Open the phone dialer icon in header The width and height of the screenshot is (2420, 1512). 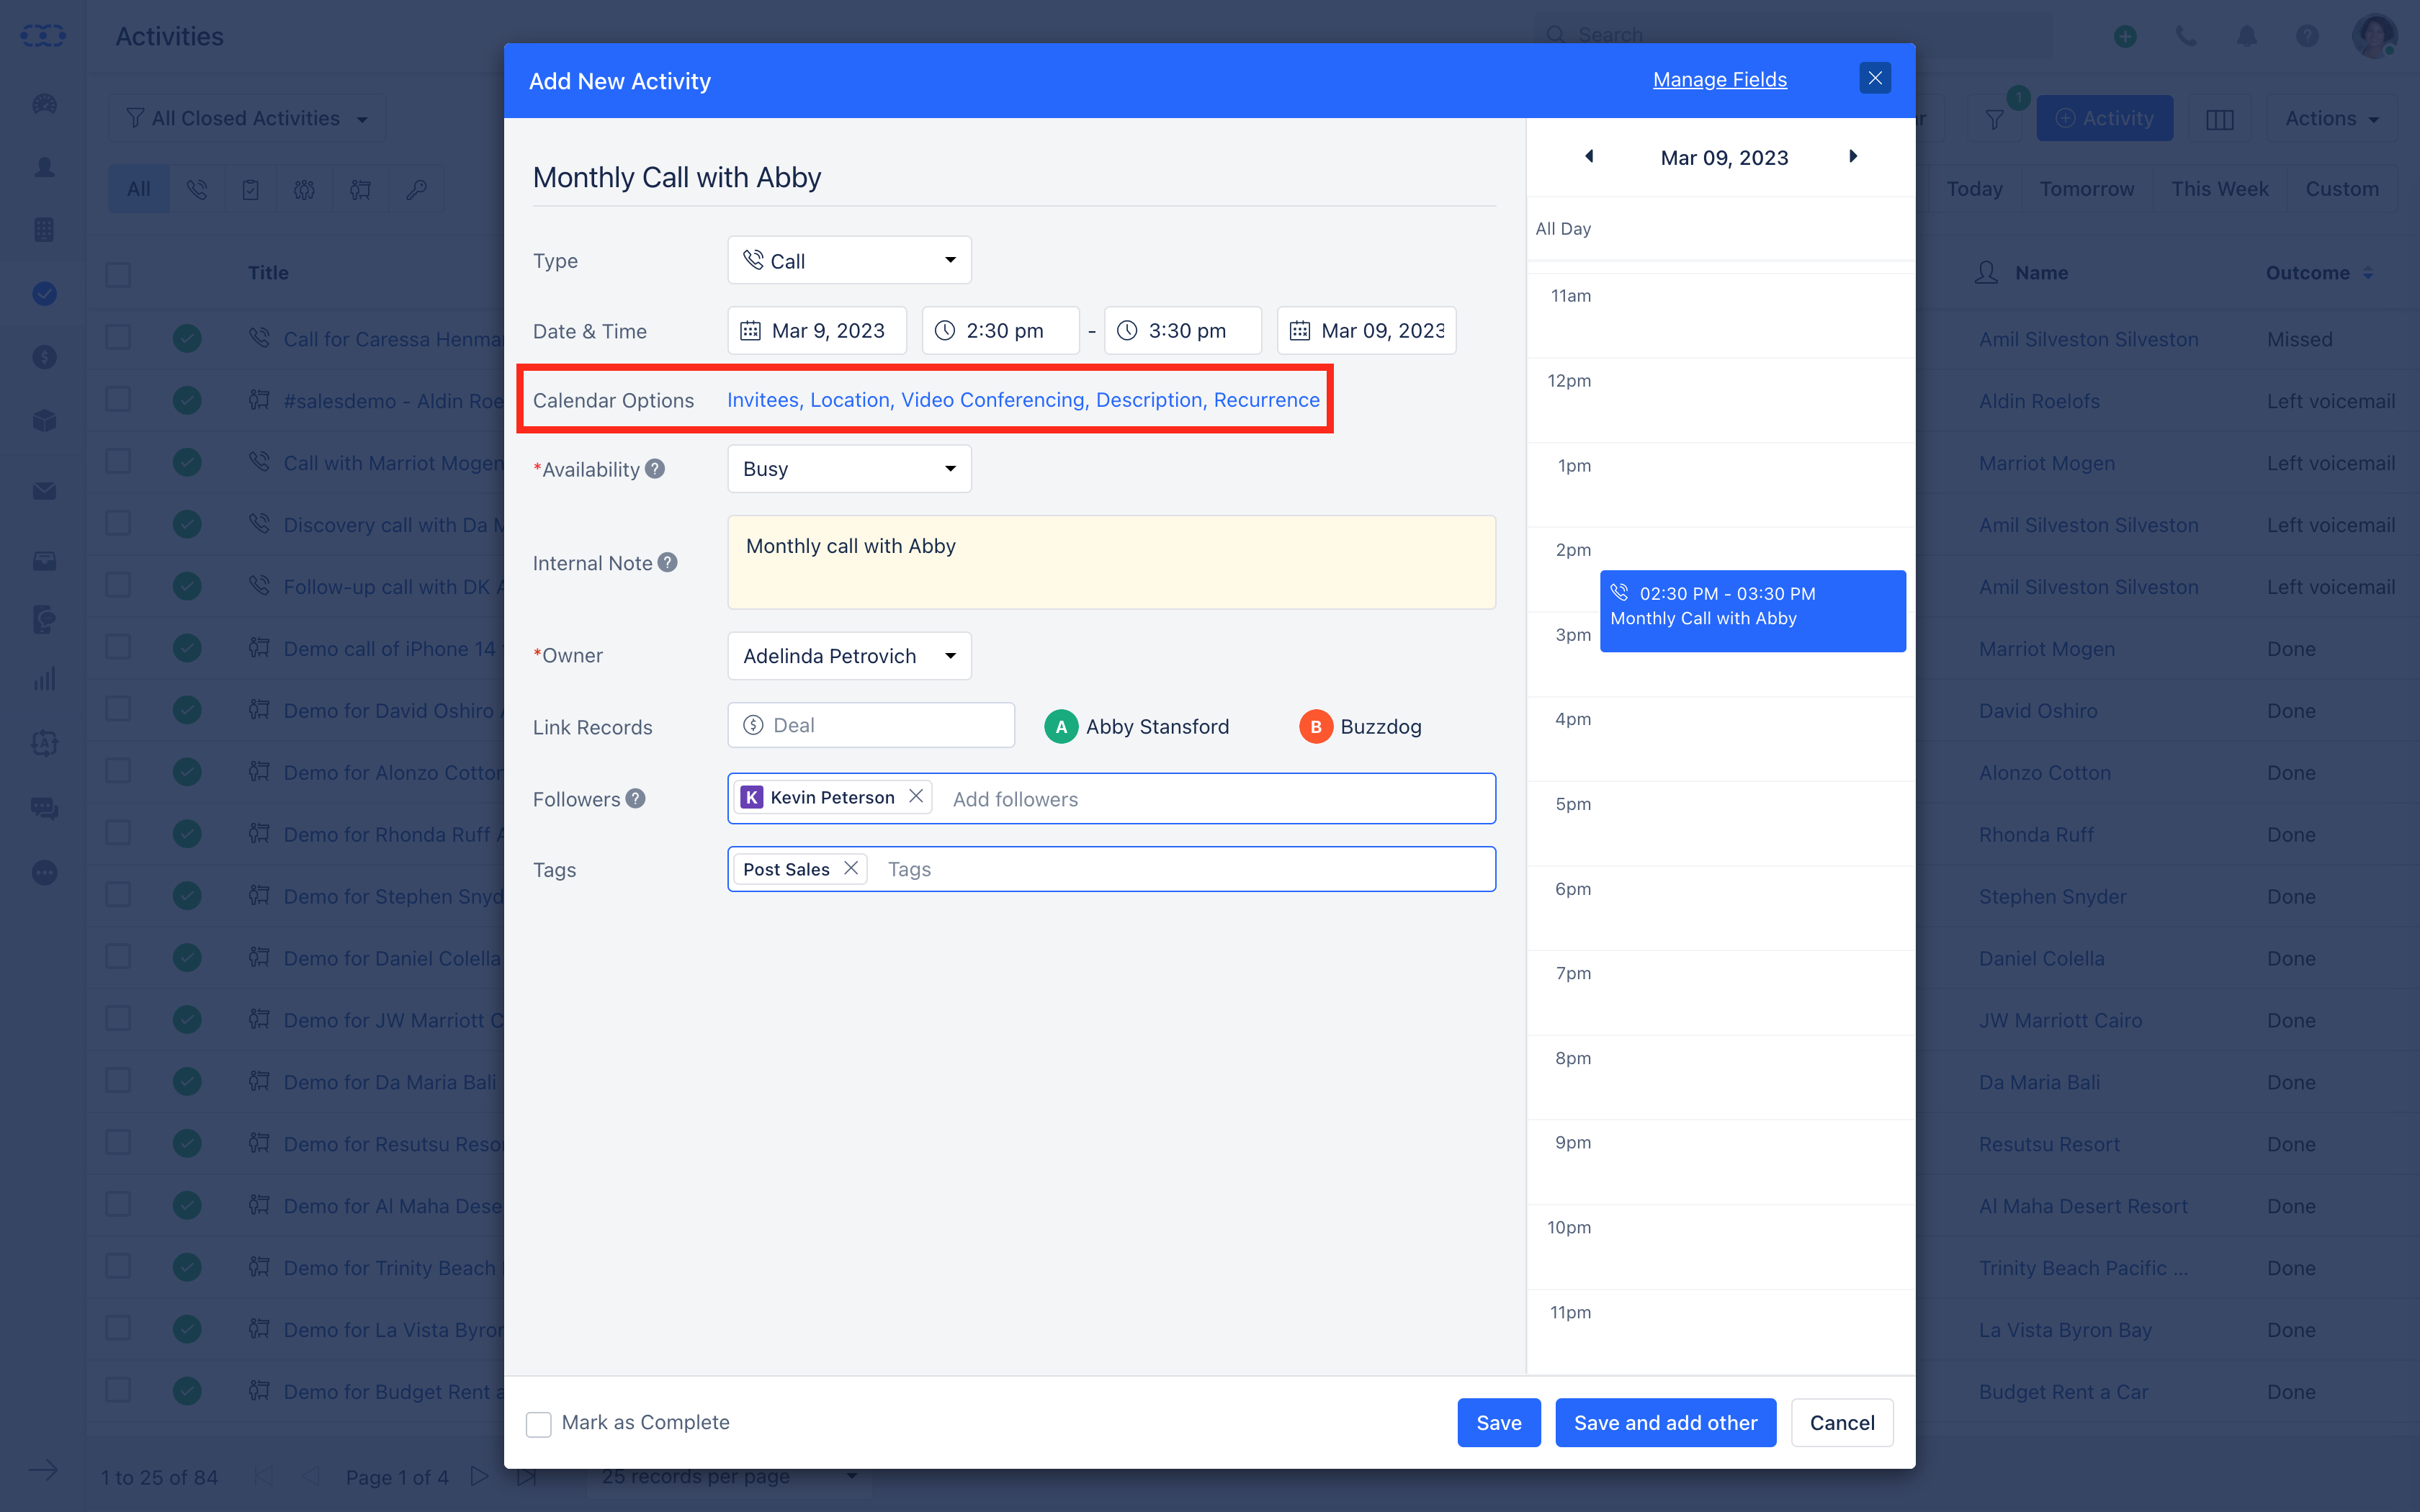pyautogui.click(x=2186, y=36)
